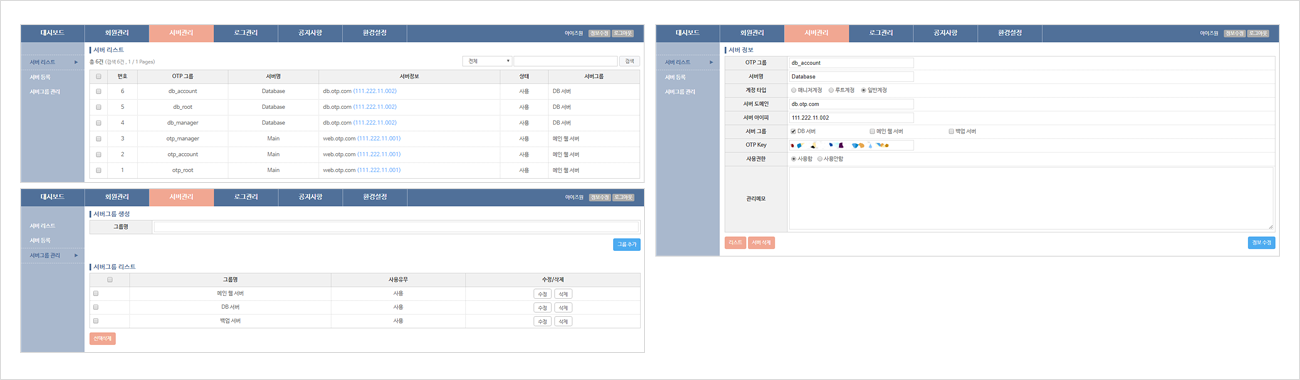Focus the search text field beside 전체 dropdown
1300x380 pixels.
click(566, 61)
